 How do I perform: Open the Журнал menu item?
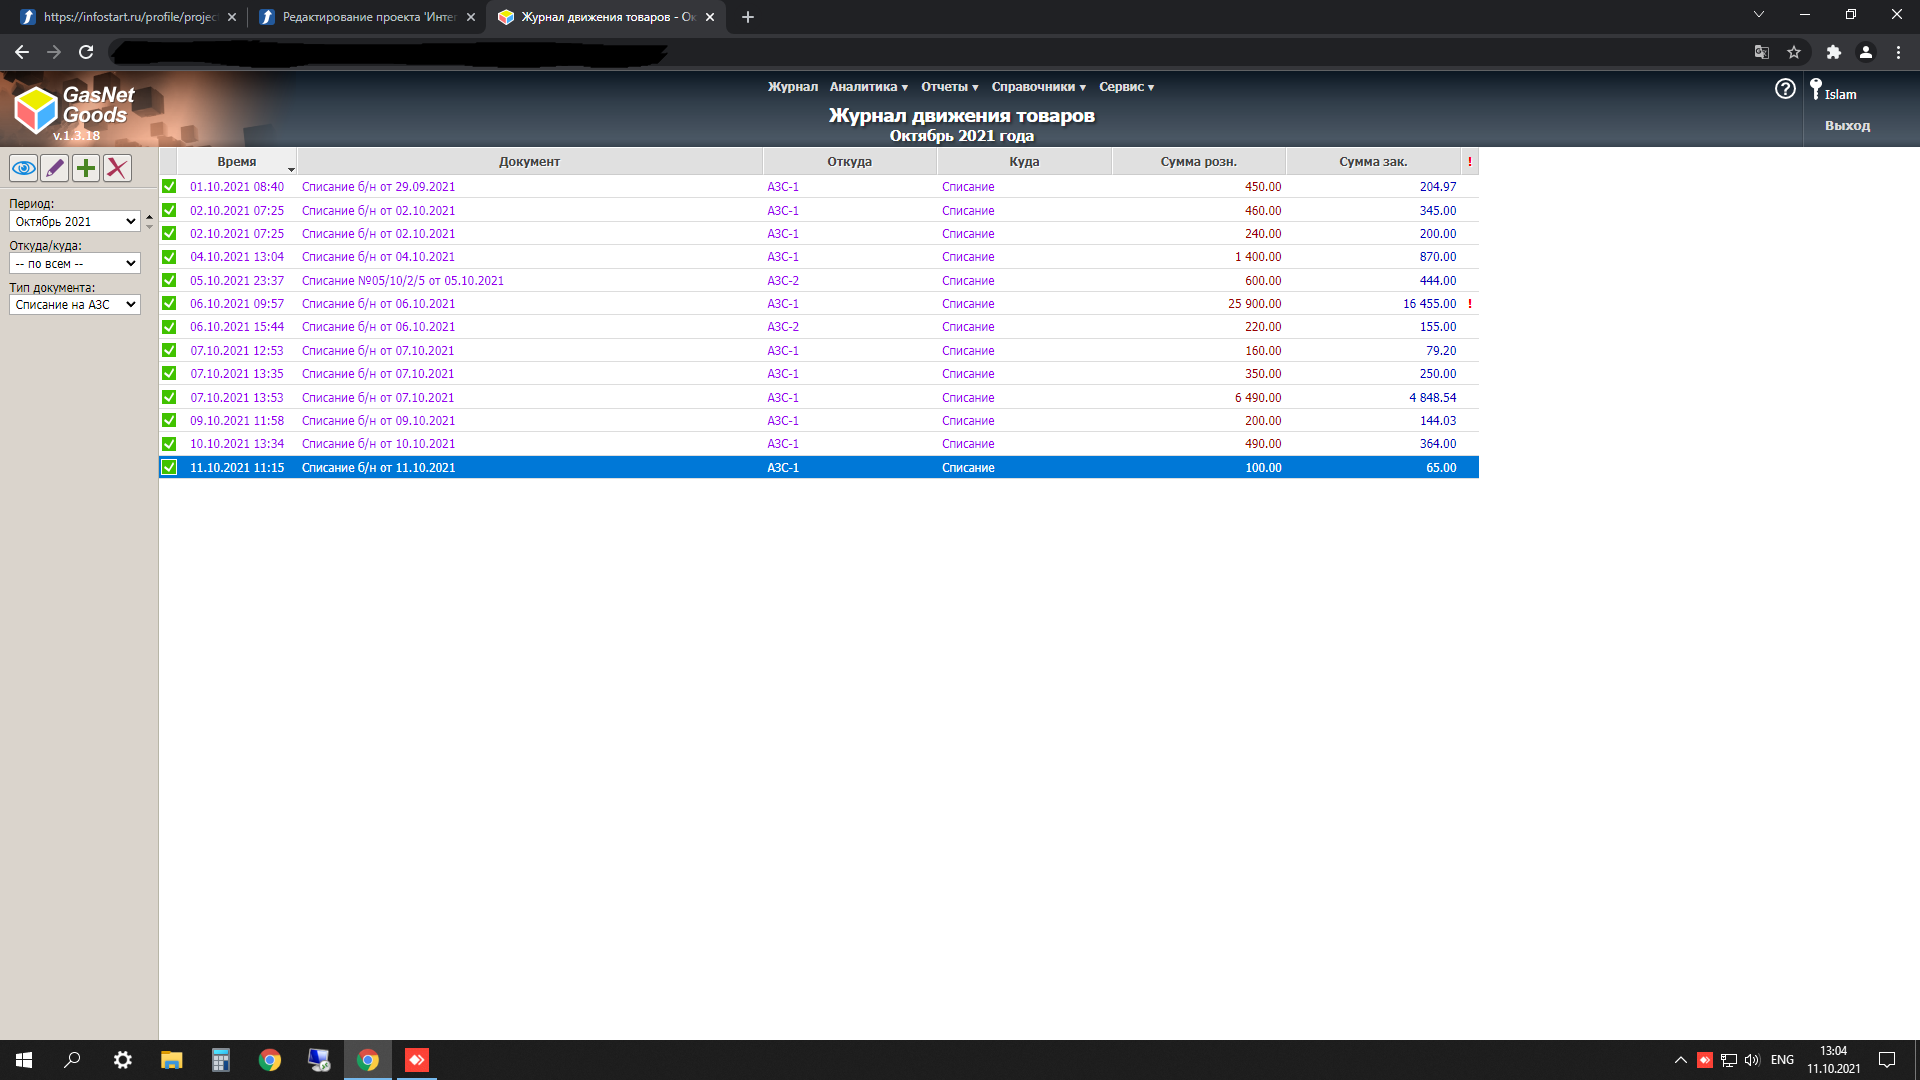pyautogui.click(x=793, y=87)
